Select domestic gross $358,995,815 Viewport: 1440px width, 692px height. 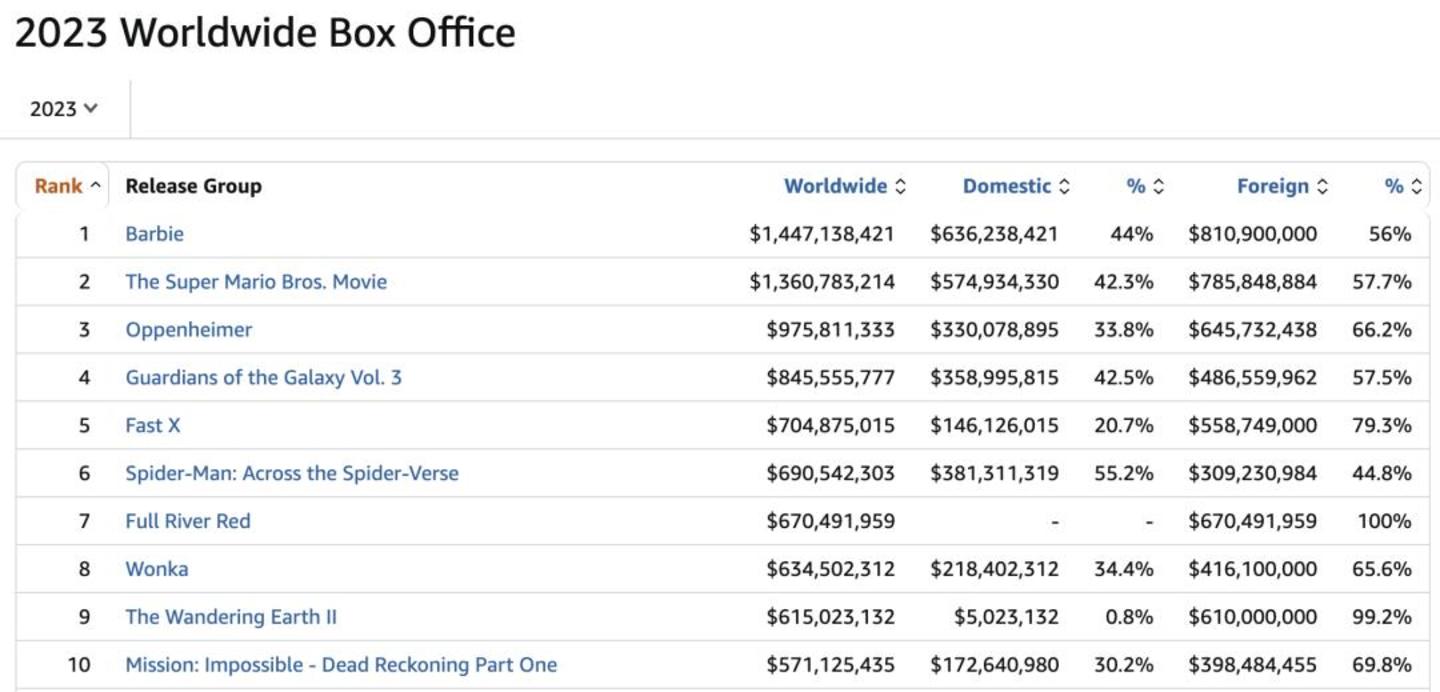point(994,378)
